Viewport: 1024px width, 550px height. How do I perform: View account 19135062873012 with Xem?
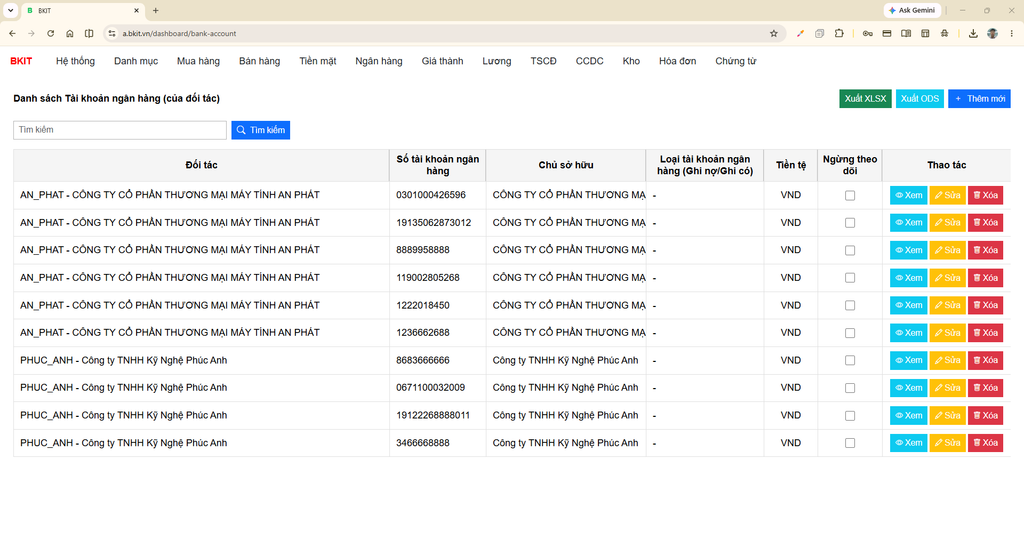908,223
